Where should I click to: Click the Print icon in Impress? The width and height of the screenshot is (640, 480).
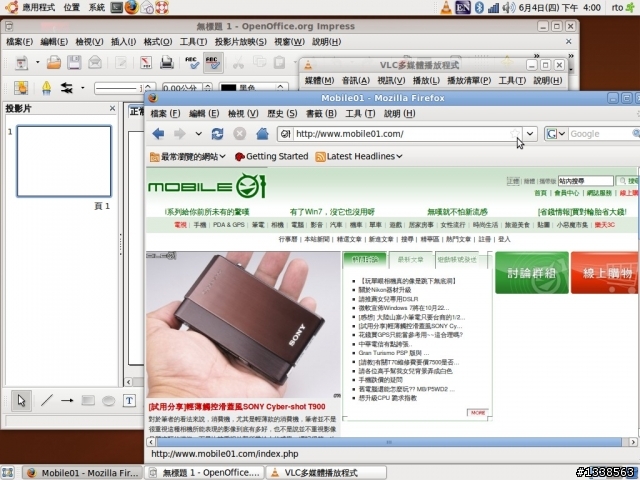[167, 63]
